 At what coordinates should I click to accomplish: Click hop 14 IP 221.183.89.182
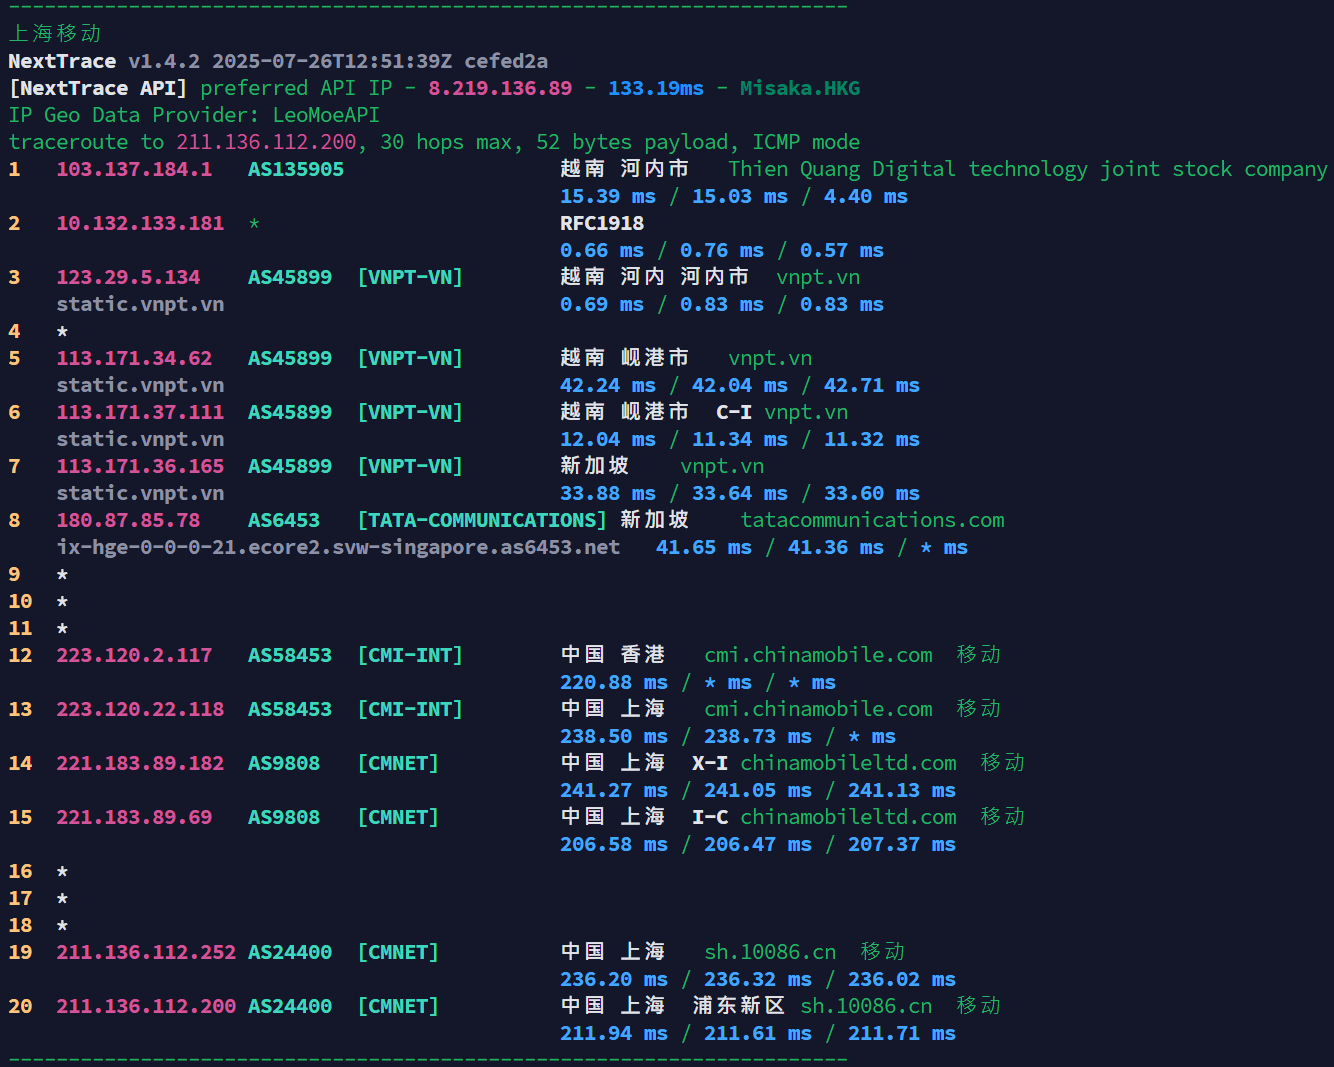coord(140,763)
